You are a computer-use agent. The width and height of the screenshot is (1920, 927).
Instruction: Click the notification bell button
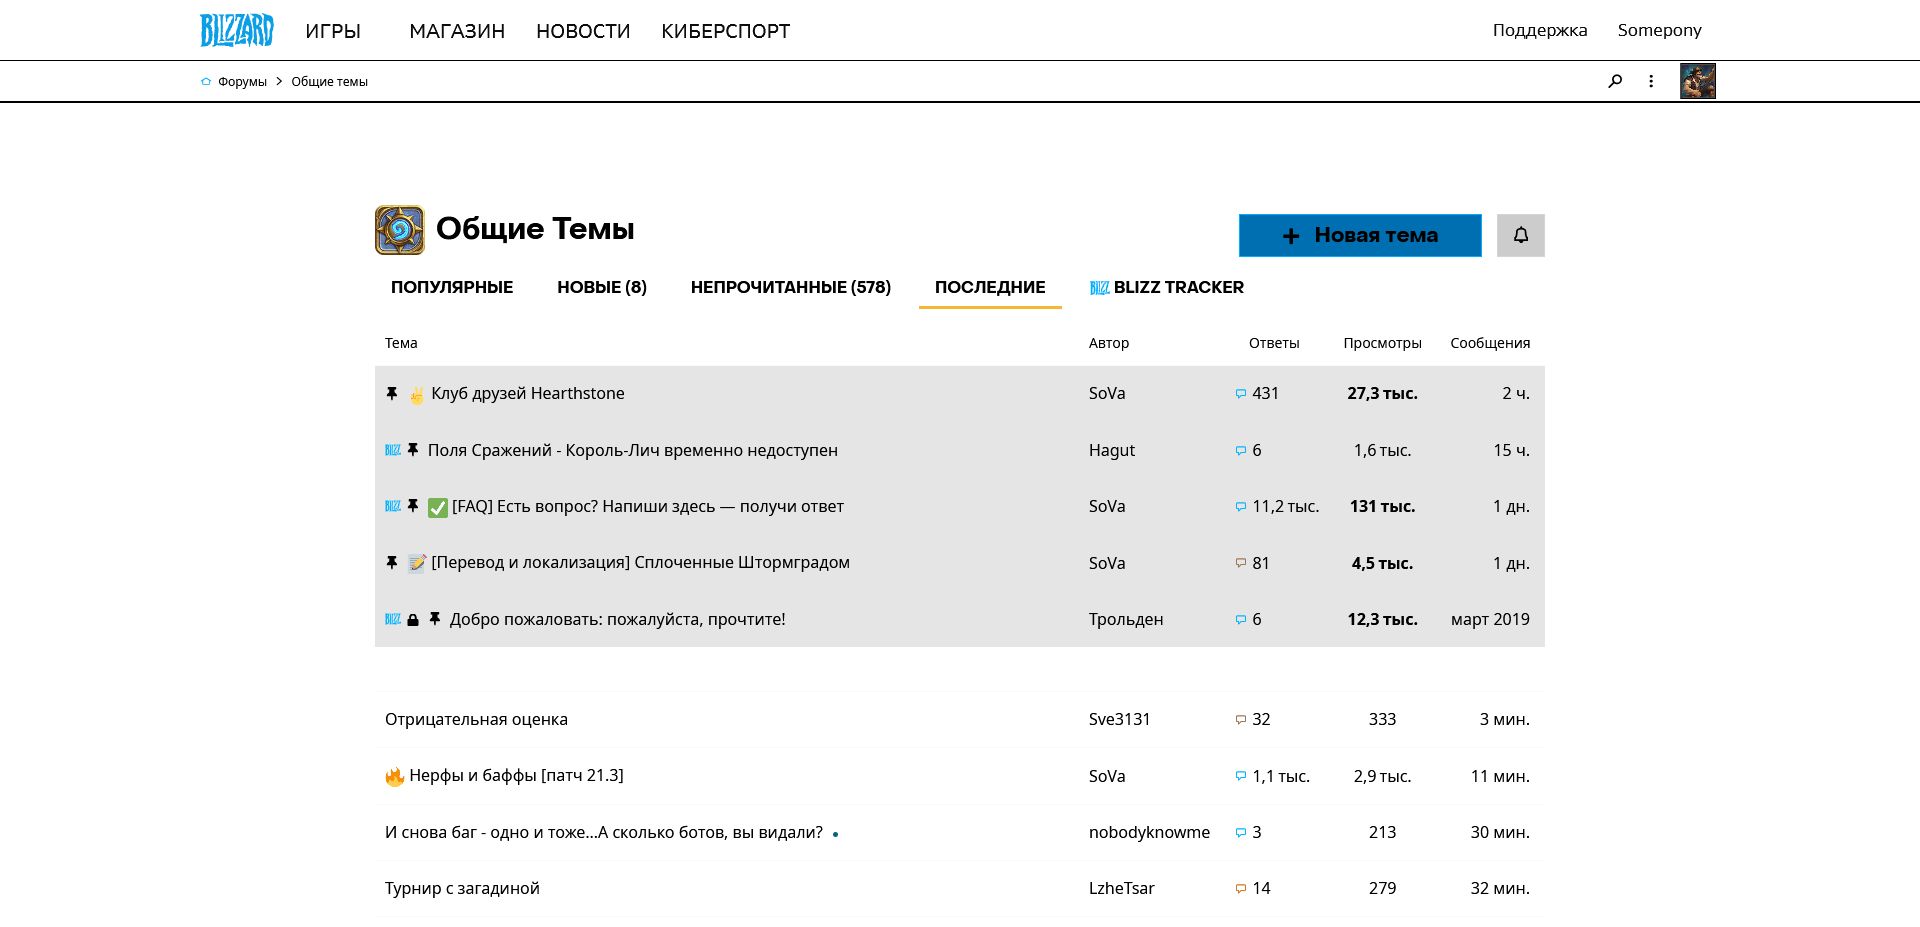(x=1520, y=235)
